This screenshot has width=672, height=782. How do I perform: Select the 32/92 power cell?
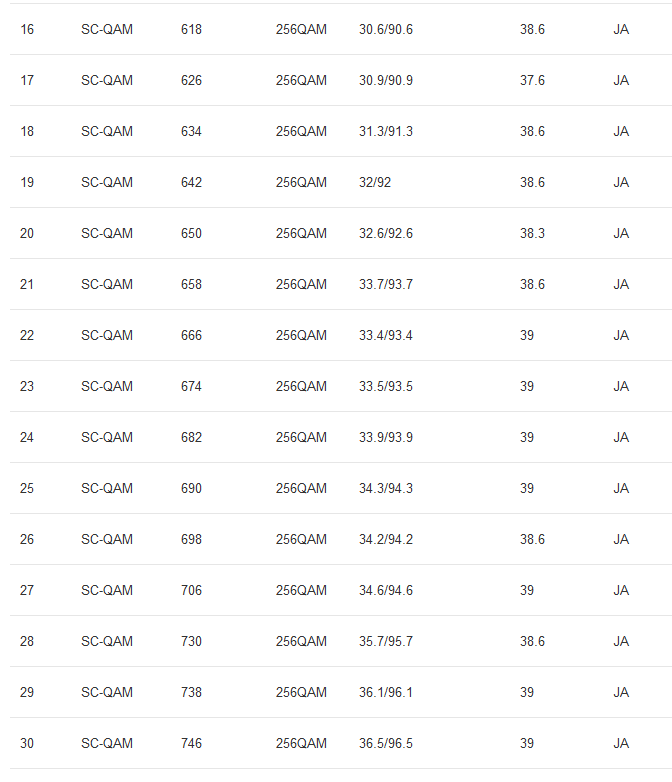(x=376, y=183)
